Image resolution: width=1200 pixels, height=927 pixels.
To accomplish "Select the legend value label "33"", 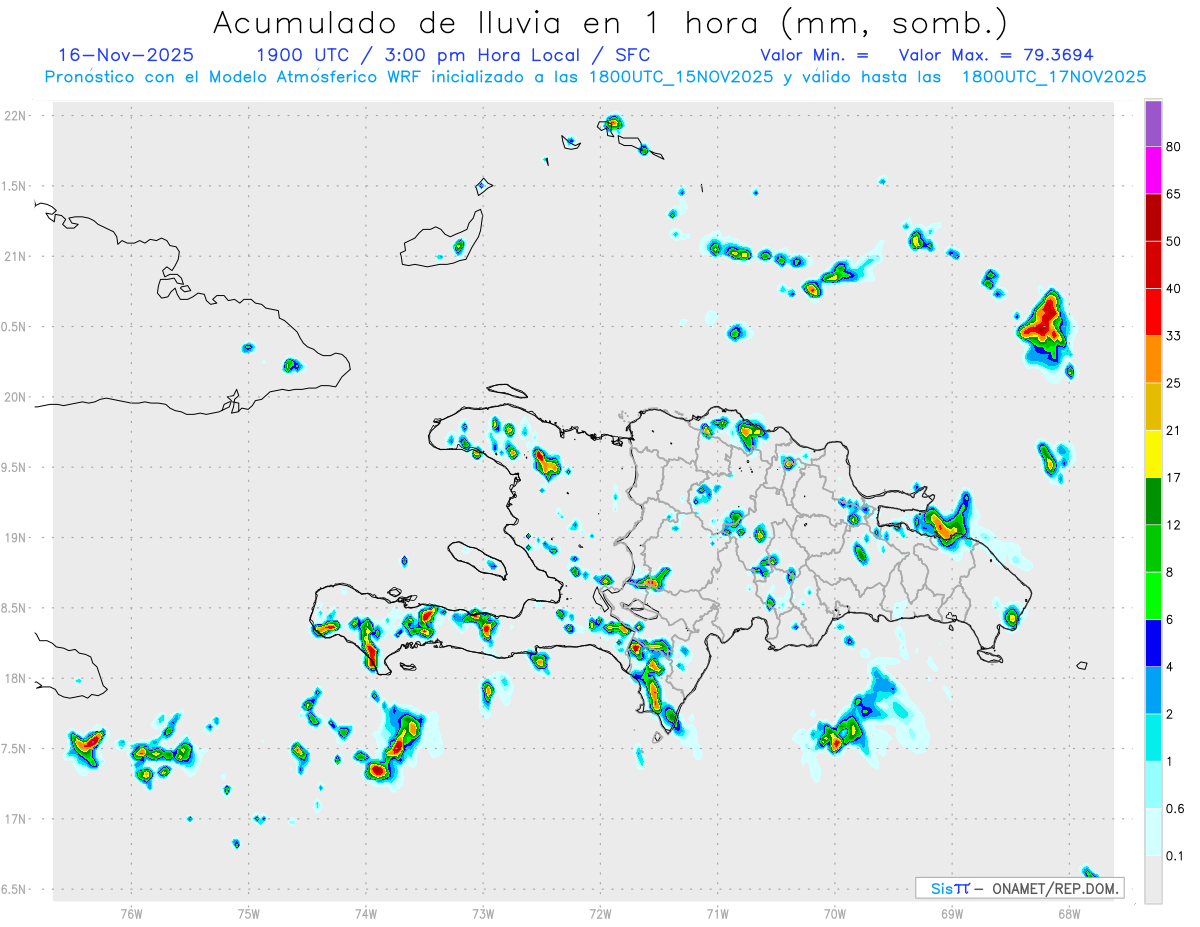I will 1174,336.
